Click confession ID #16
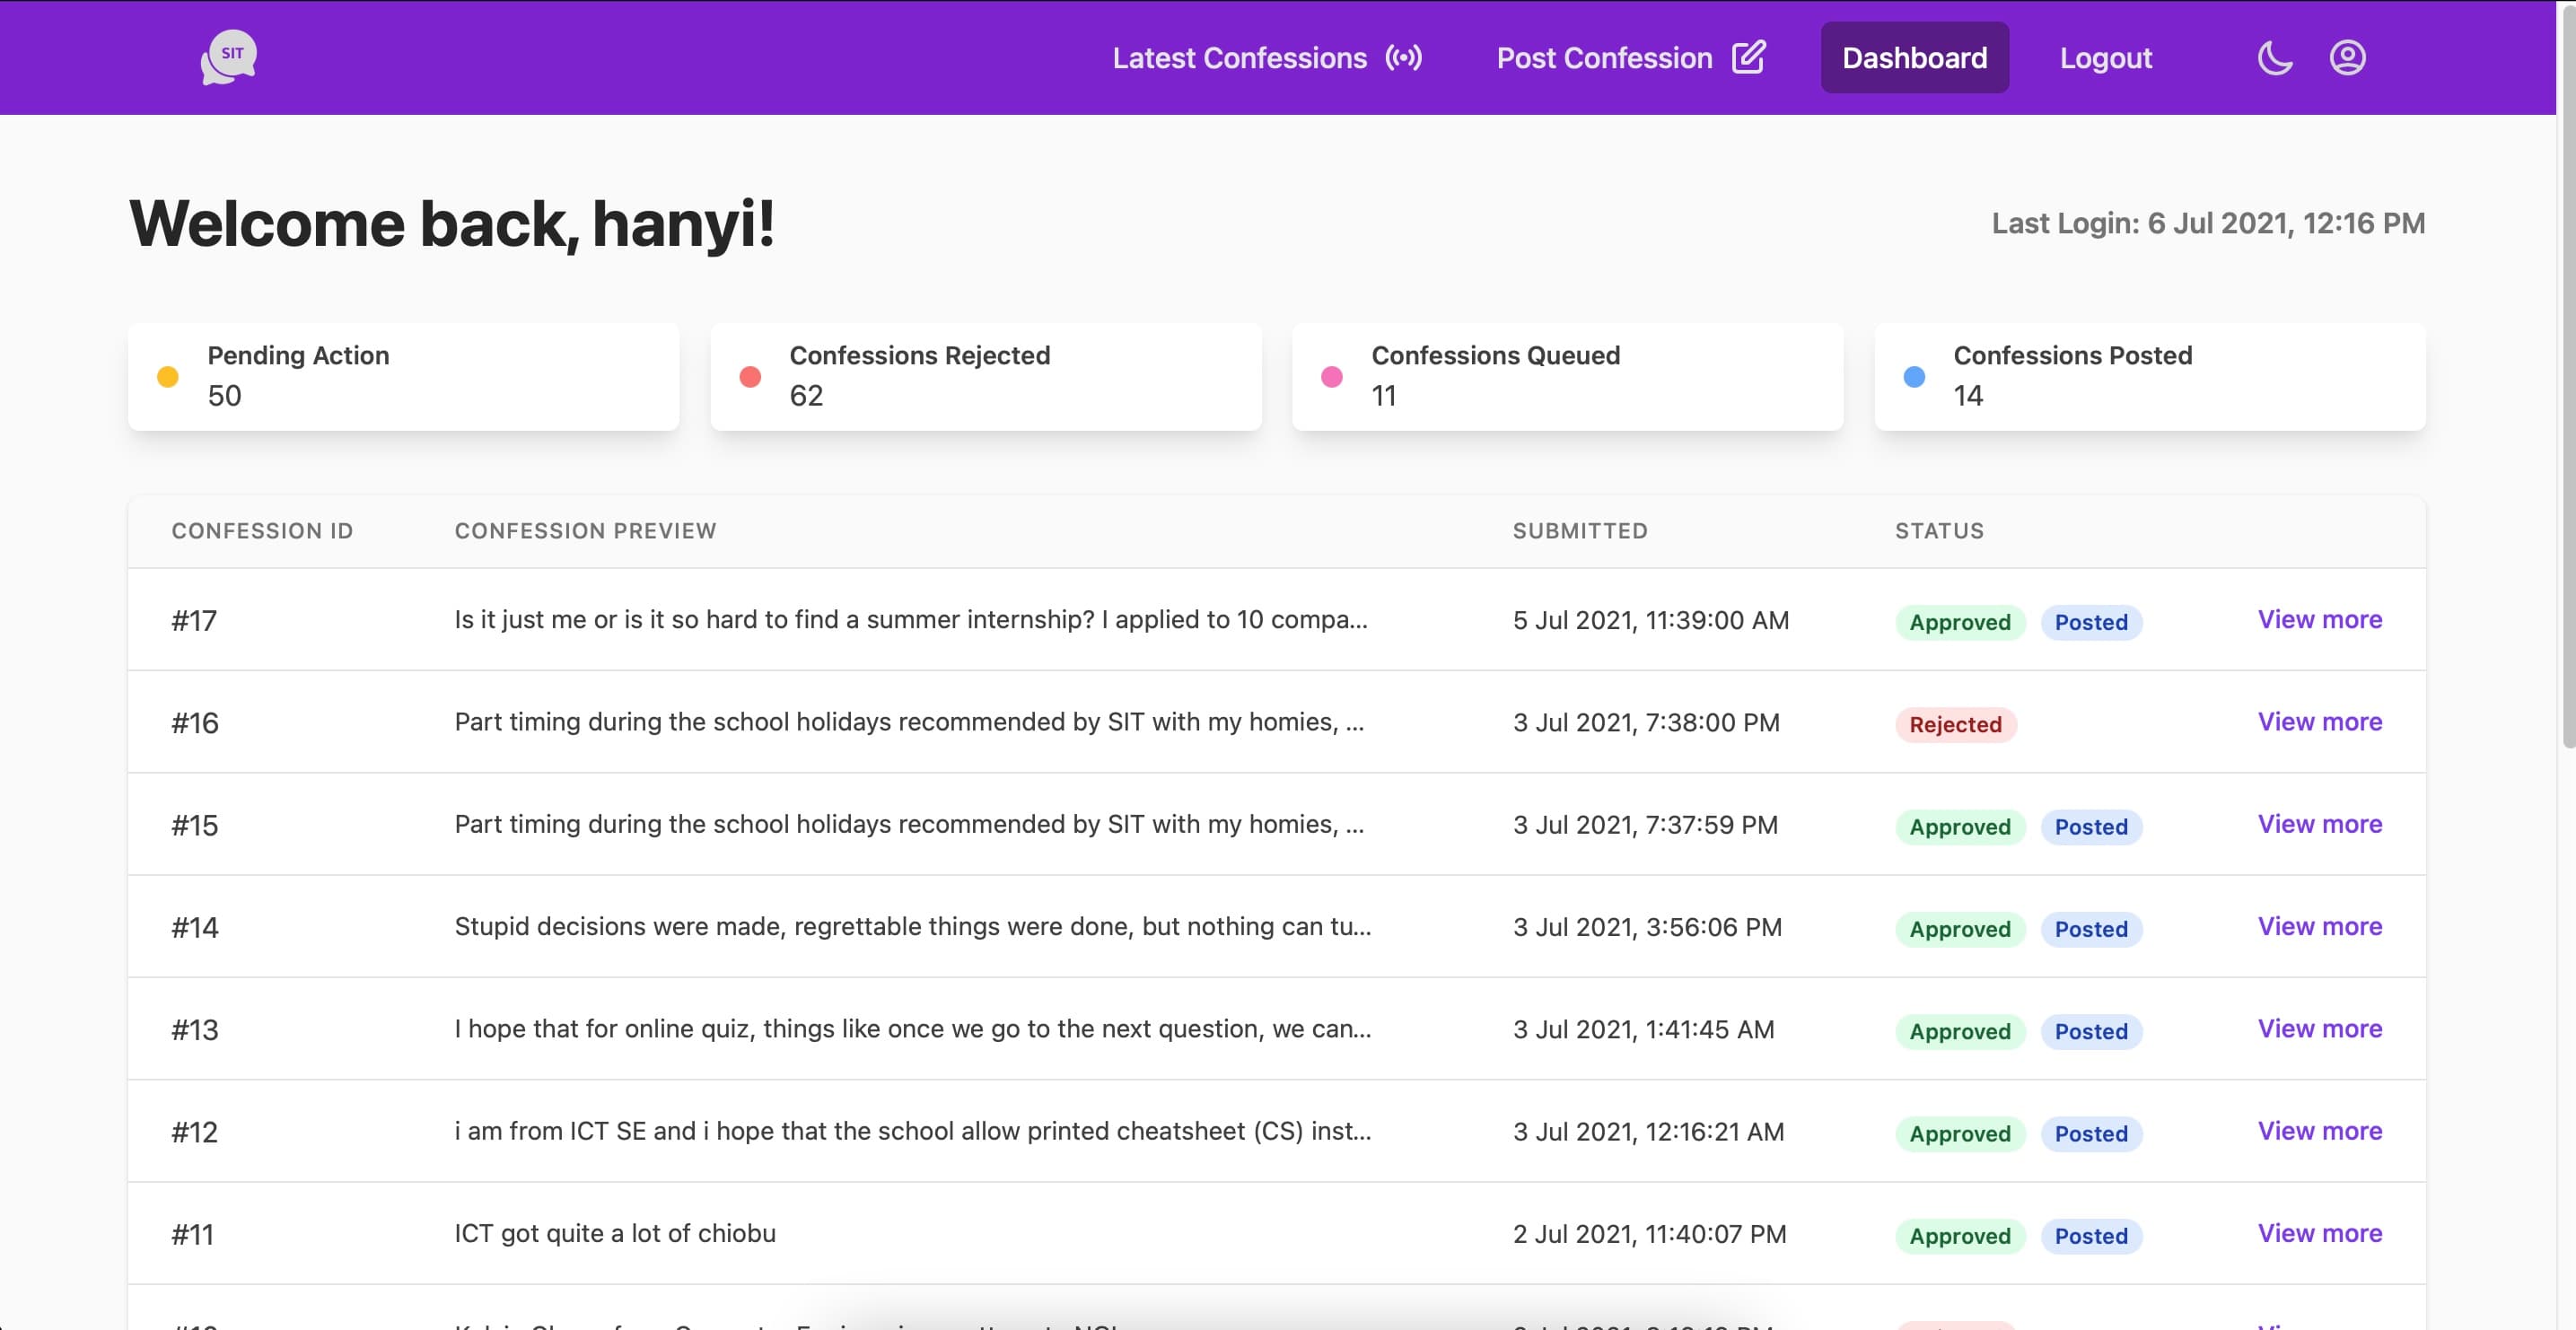Screen dimensions: 2576x1330 (194, 723)
